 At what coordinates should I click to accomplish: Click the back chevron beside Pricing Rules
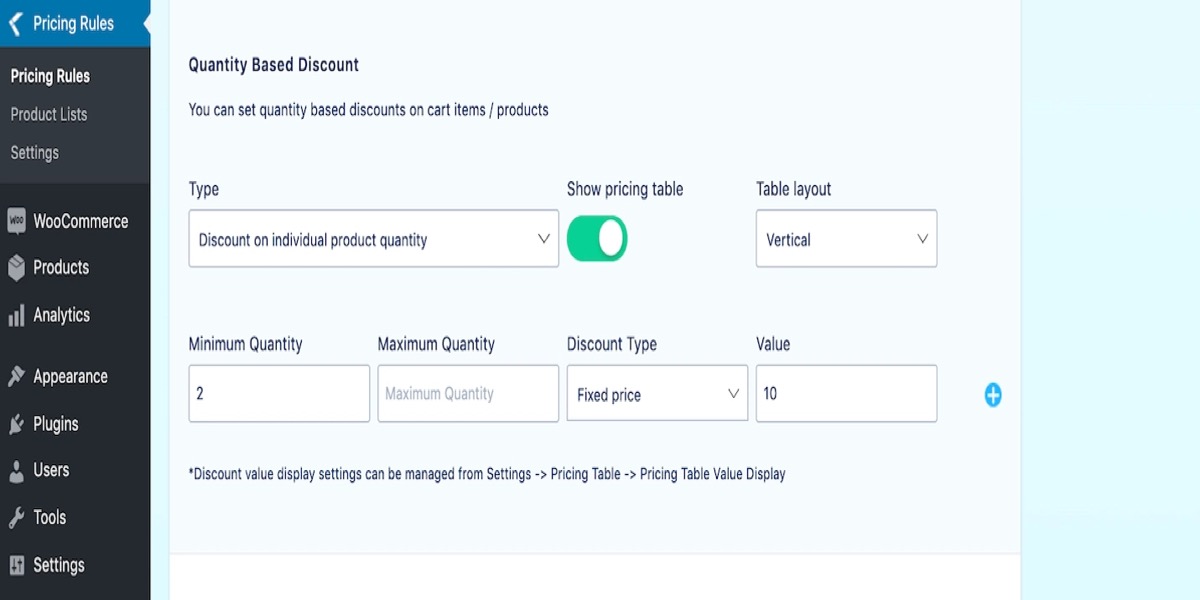coord(15,23)
